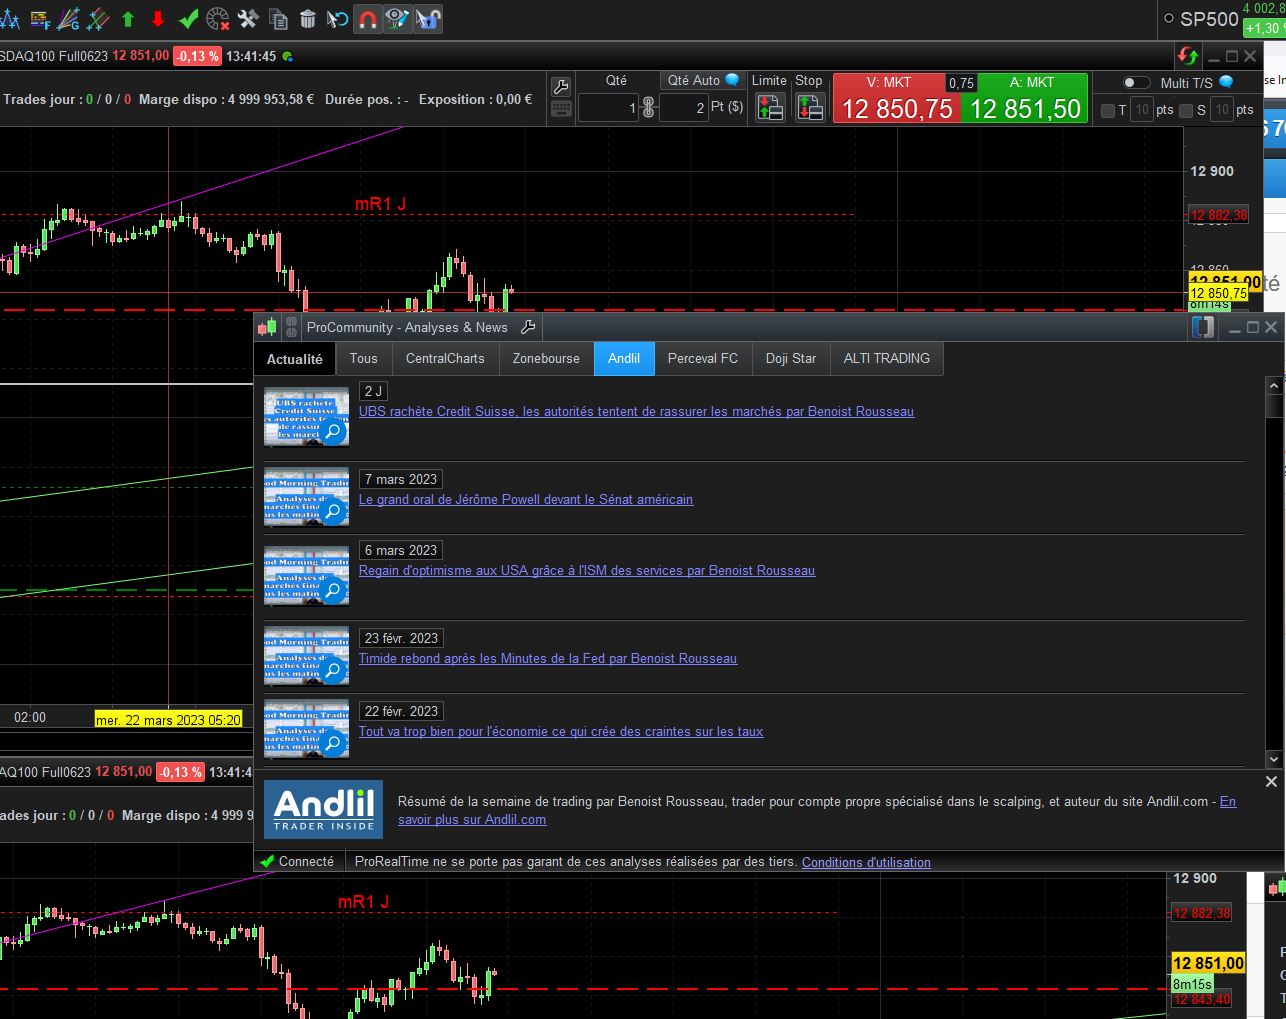Click the keyboard icon in trading panel
The image size is (1286, 1019).
tap(561, 109)
